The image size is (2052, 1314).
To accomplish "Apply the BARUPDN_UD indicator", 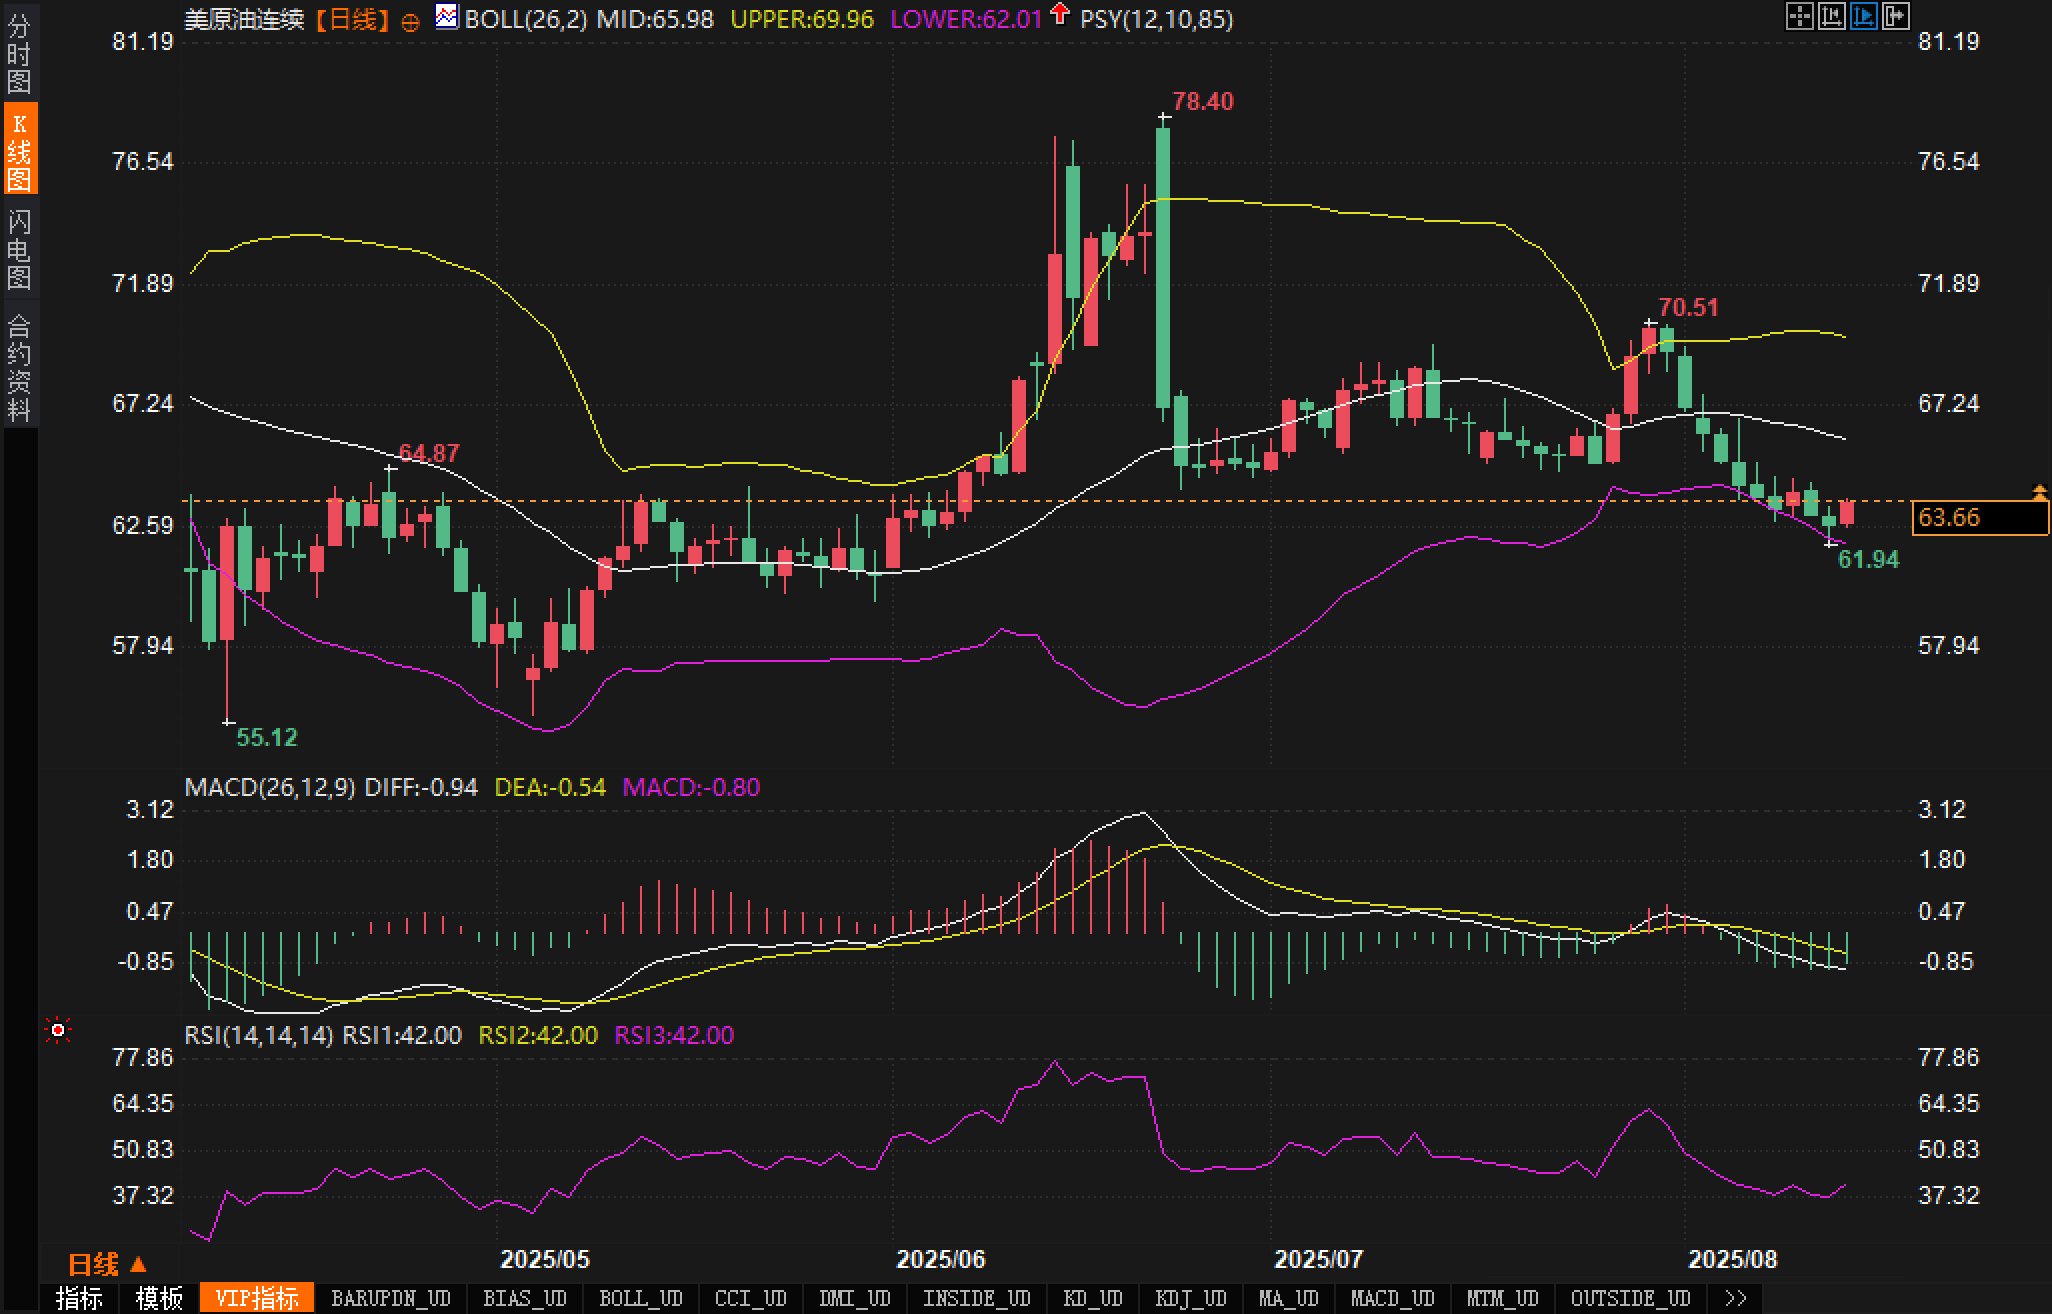I will (x=391, y=1298).
